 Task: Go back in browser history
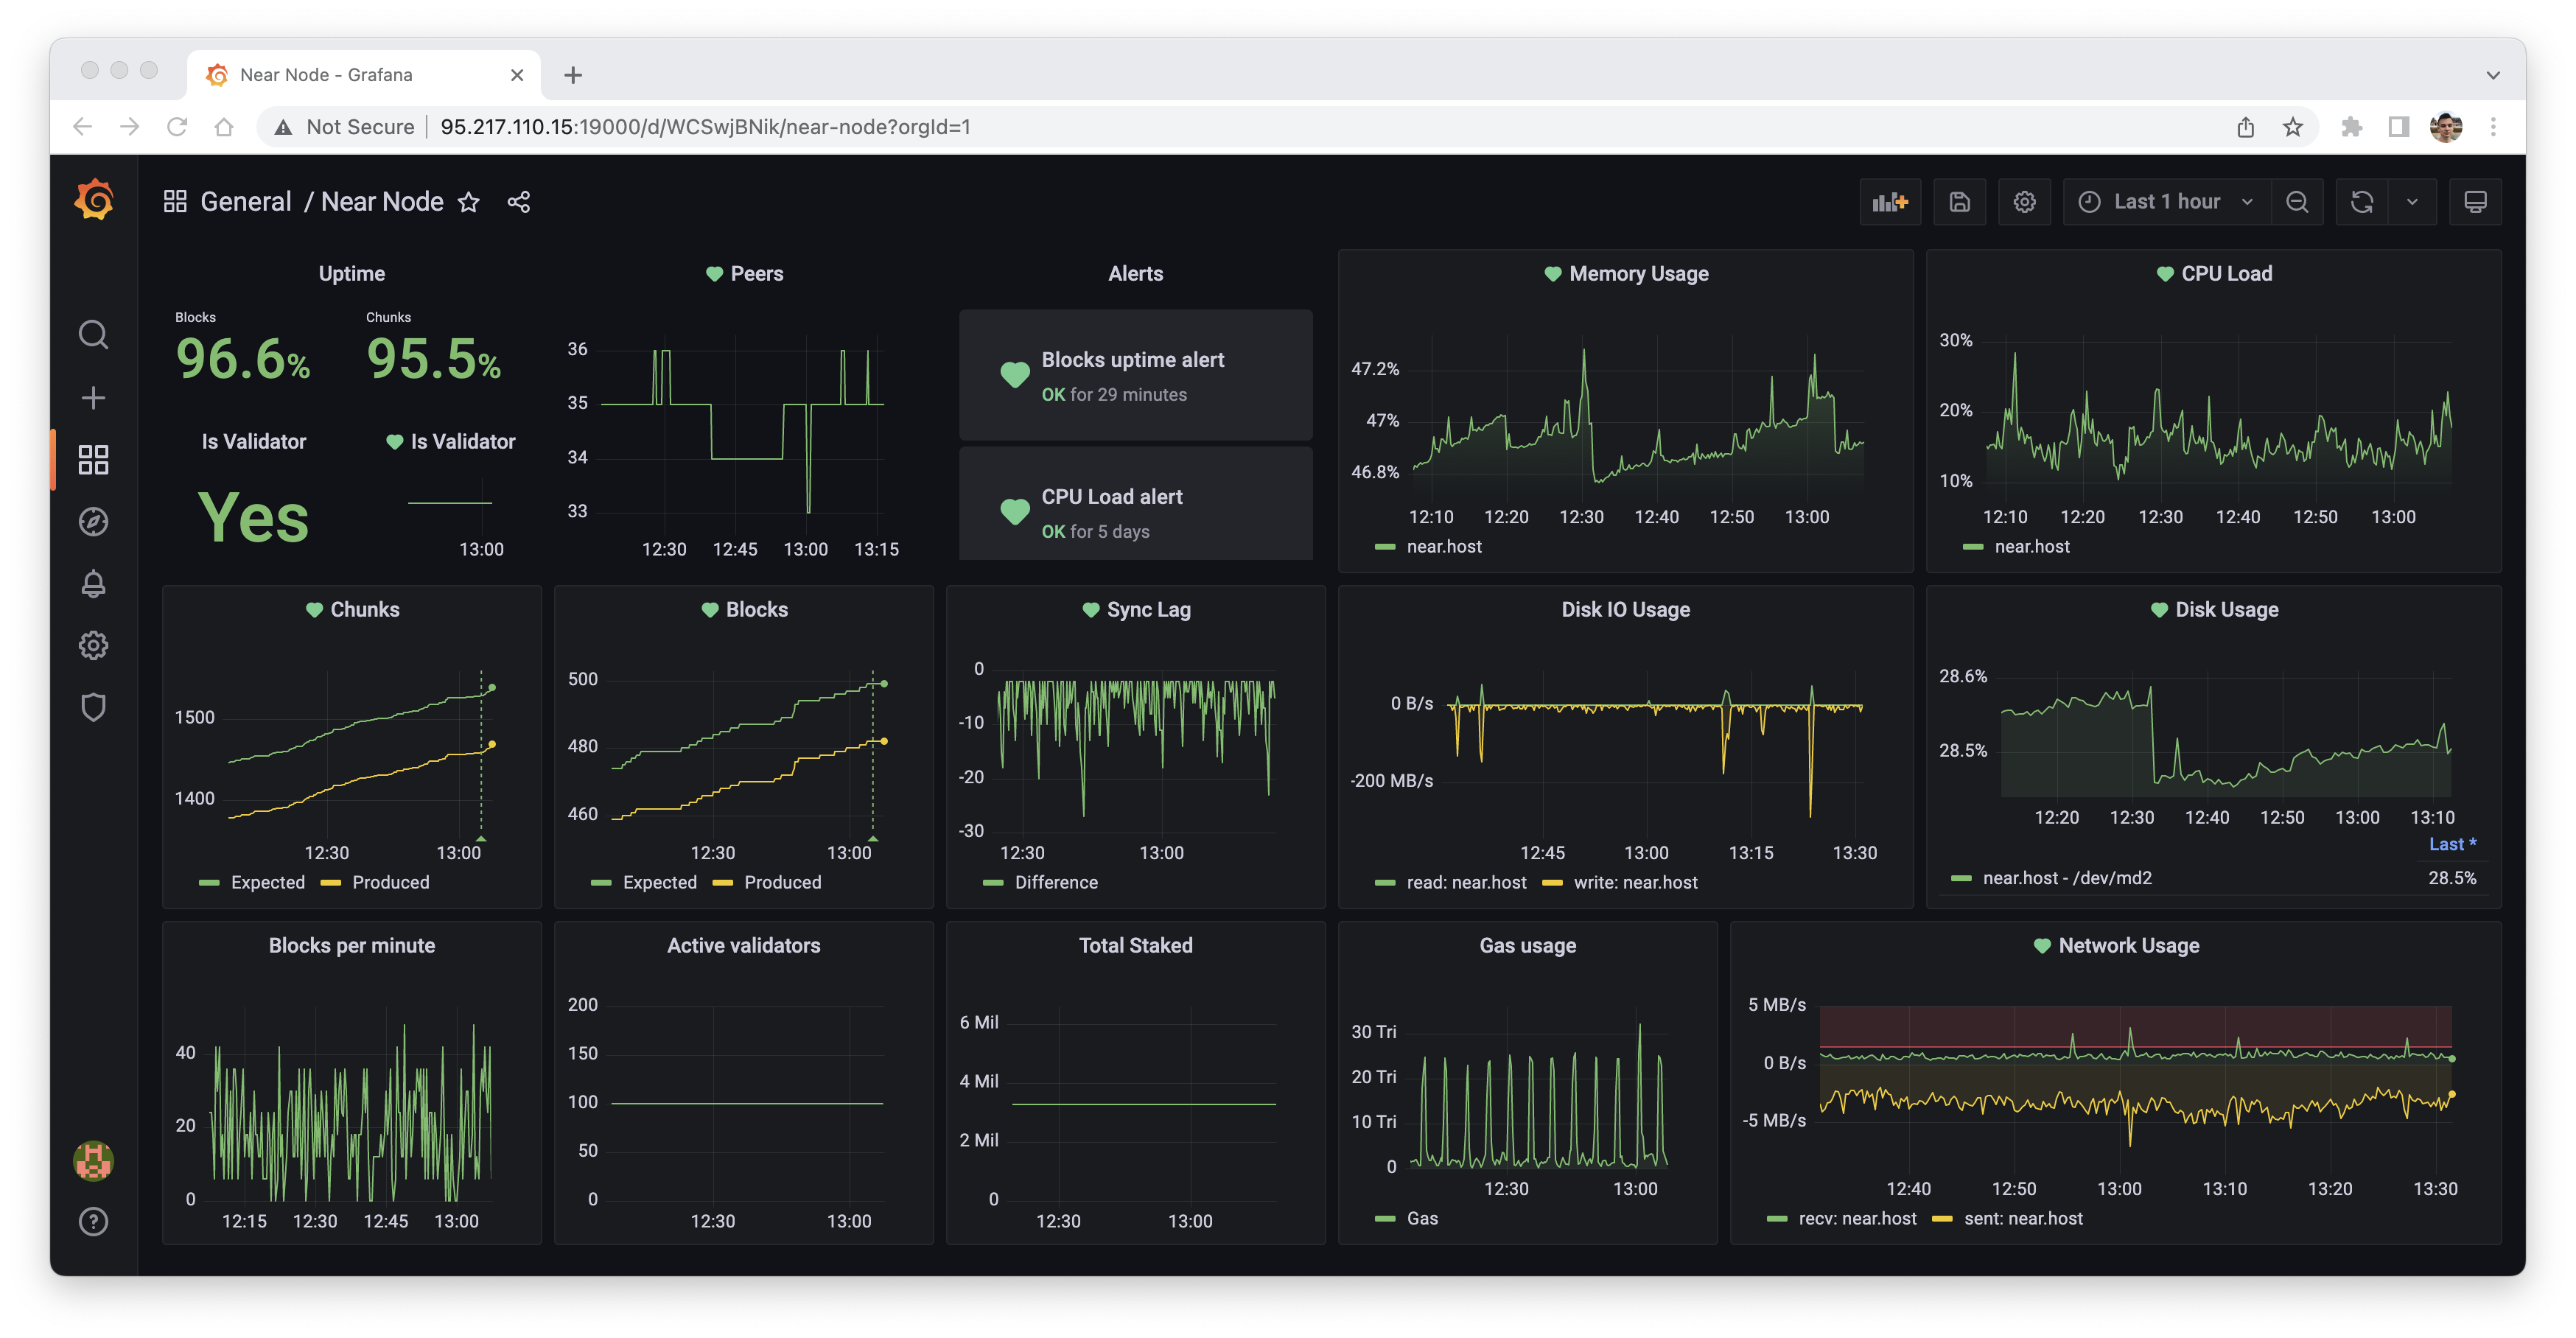coord(83,127)
